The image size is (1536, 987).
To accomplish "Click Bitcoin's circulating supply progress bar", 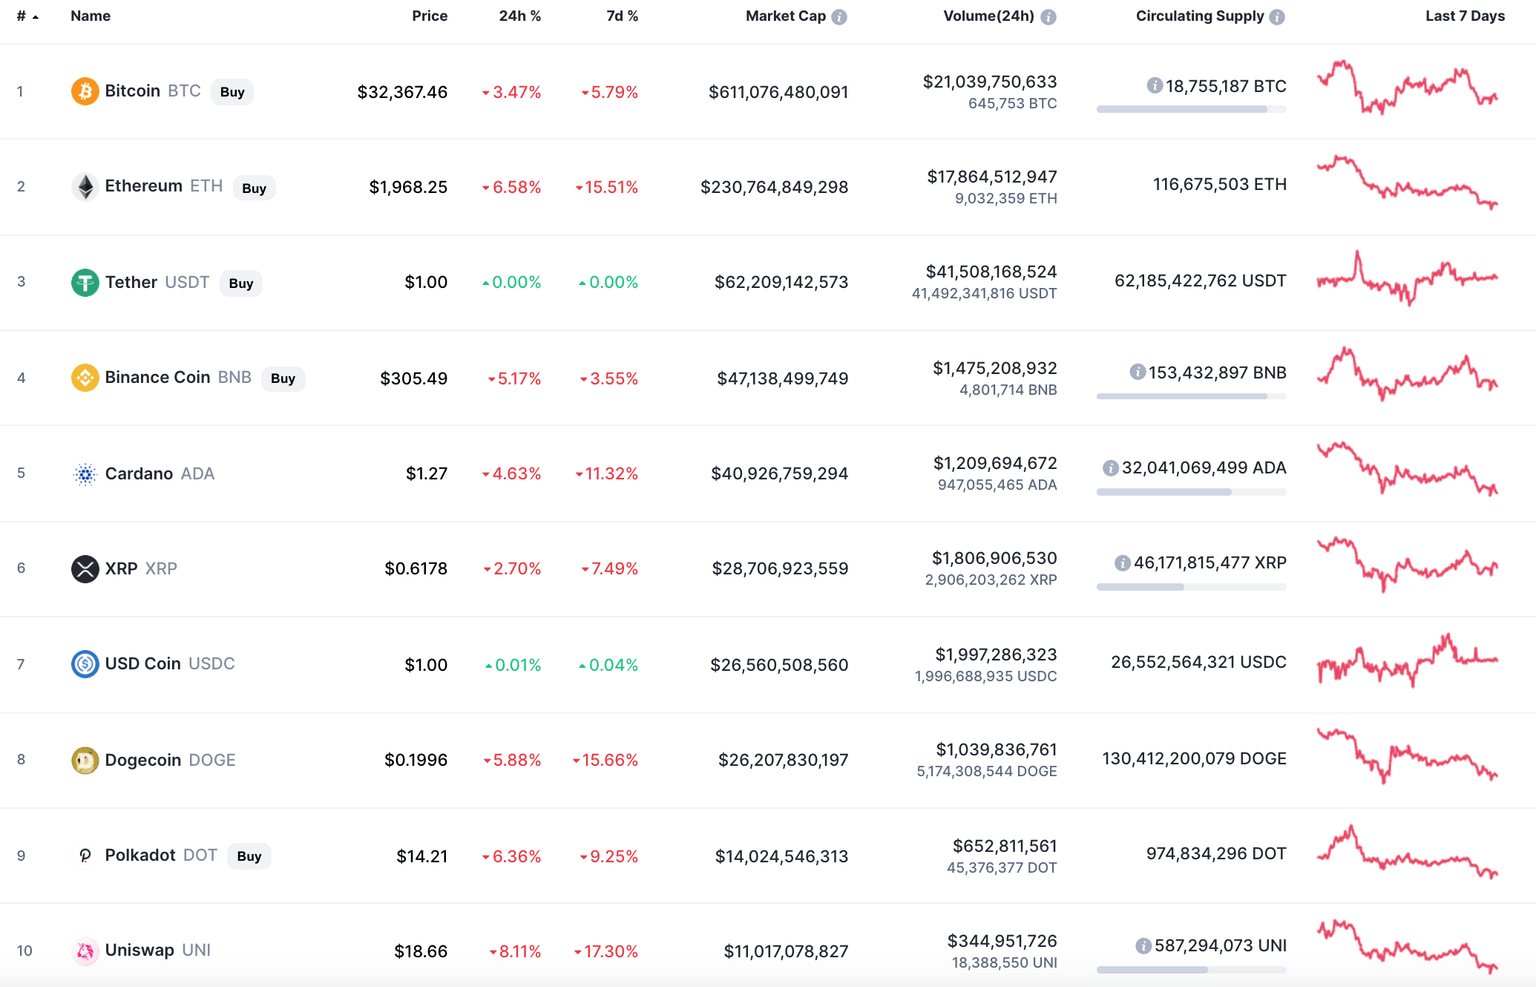I will coord(1191,109).
